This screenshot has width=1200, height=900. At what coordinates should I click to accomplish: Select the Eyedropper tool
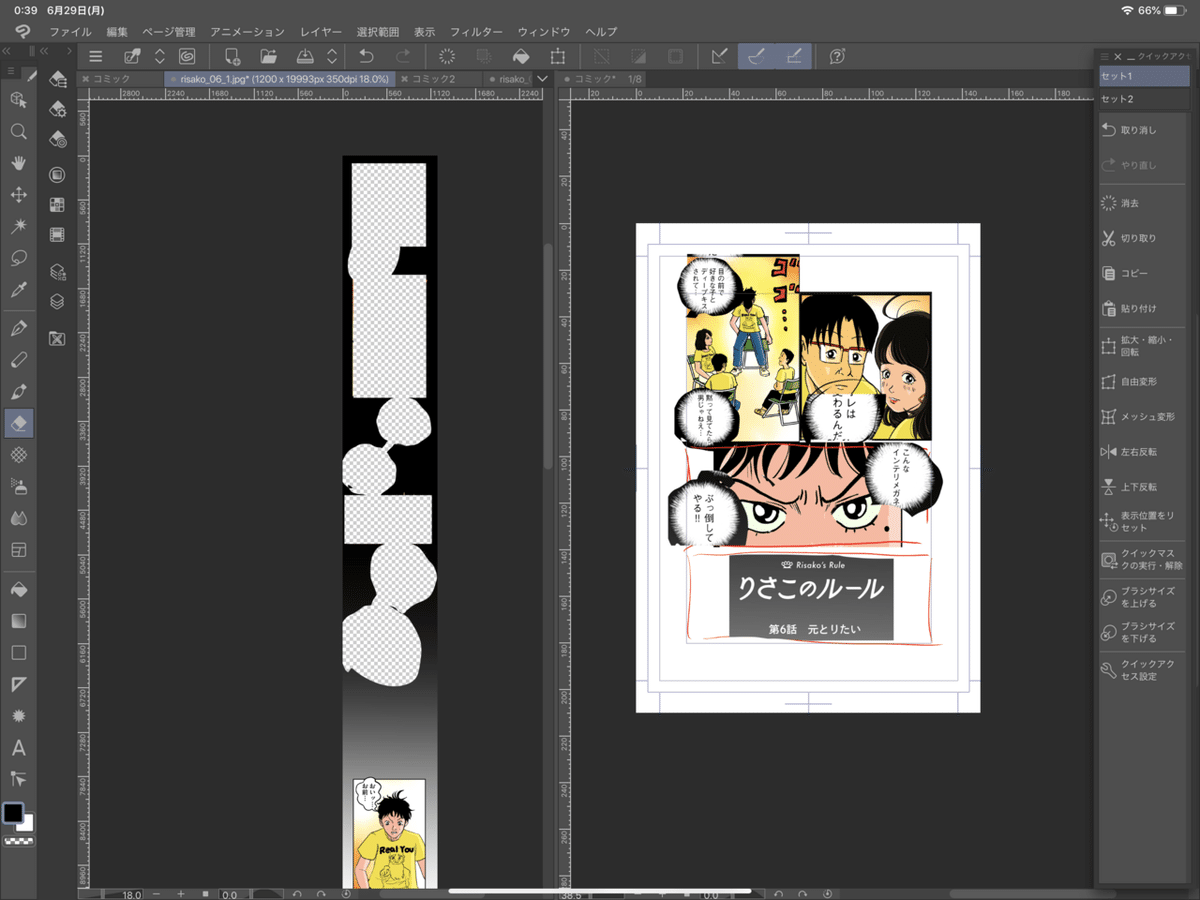click(x=18, y=290)
